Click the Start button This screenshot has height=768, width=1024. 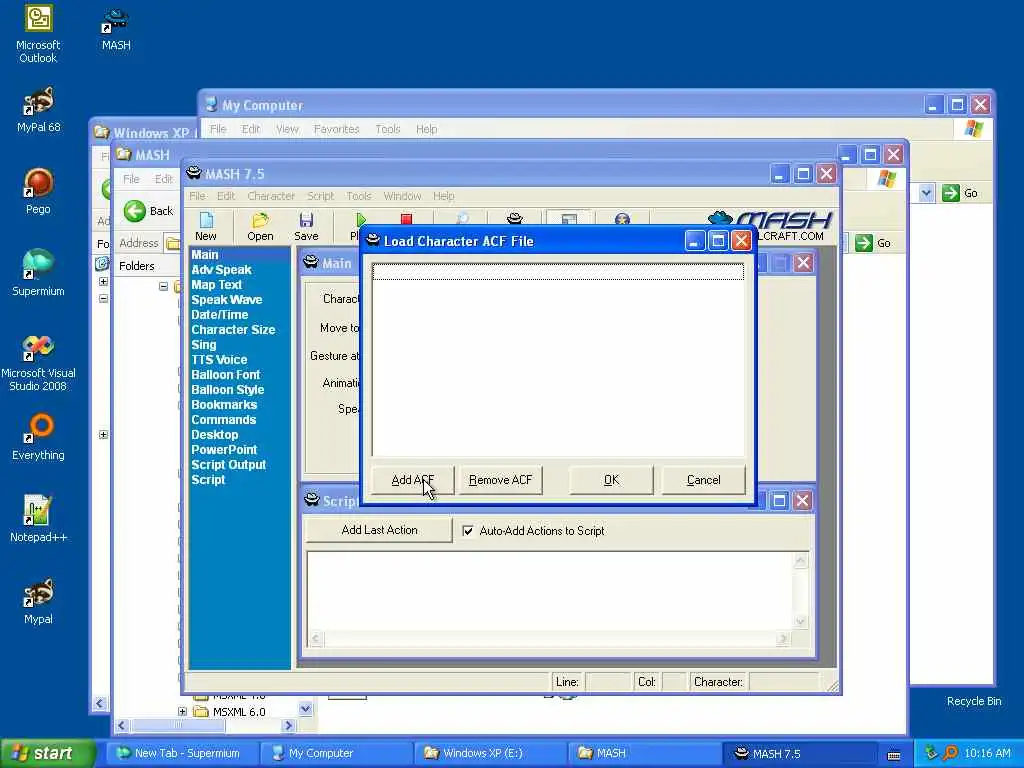pos(48,754)
